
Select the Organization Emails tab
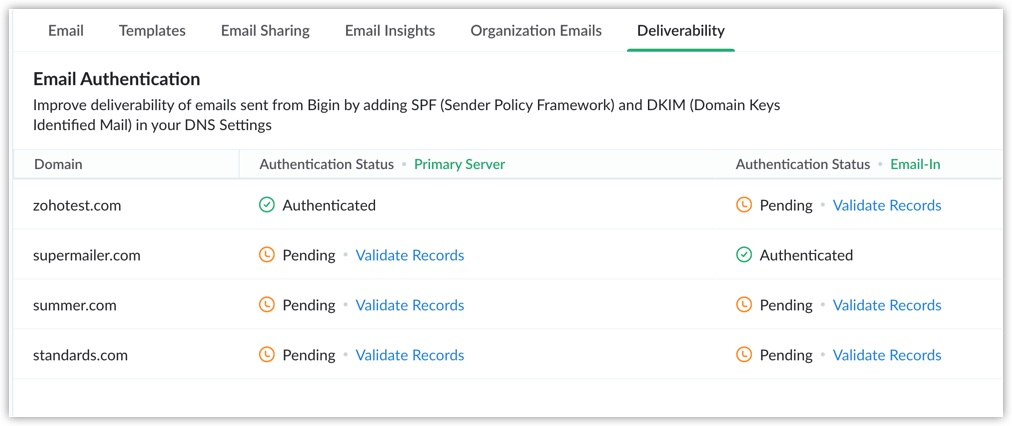(536, 30)
